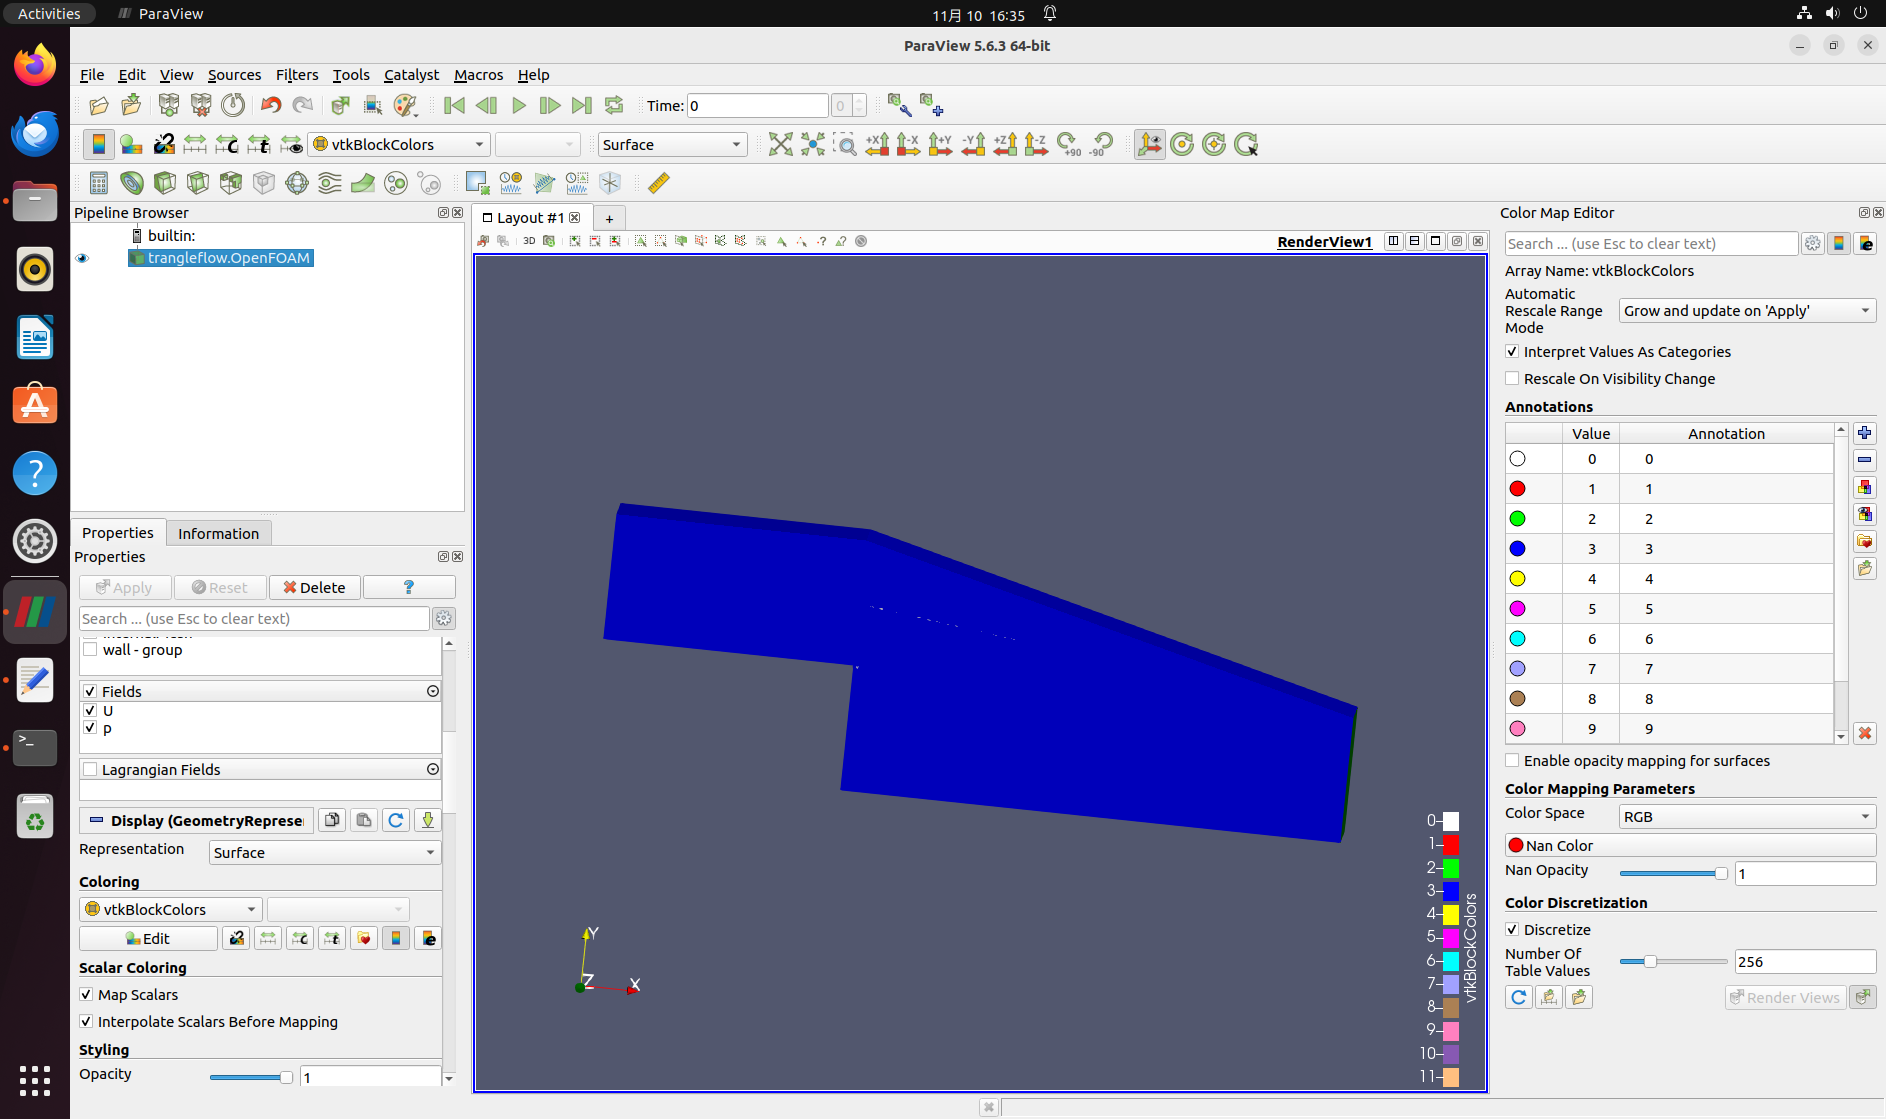The width and height of the screenshot is (1886, 1119).
Task: Enable Rescale On Visibility Change
Action: 1513,378
